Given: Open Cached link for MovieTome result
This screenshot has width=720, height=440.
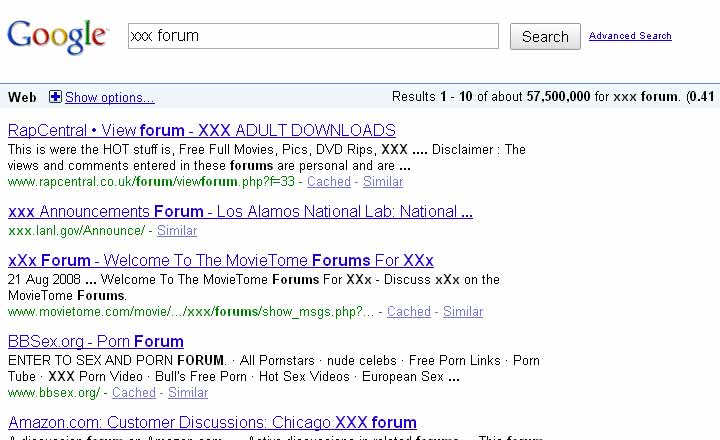Looking at the screenshot, I should [x=409, y=312].
